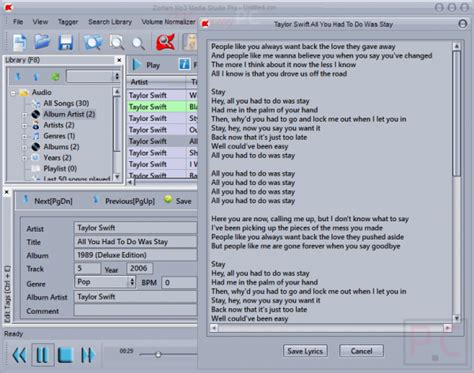This screenshot has width=474, height=373.
Task: Click the lyrics horizontal scrollbar right arrow
Action: tap(447, 328)
